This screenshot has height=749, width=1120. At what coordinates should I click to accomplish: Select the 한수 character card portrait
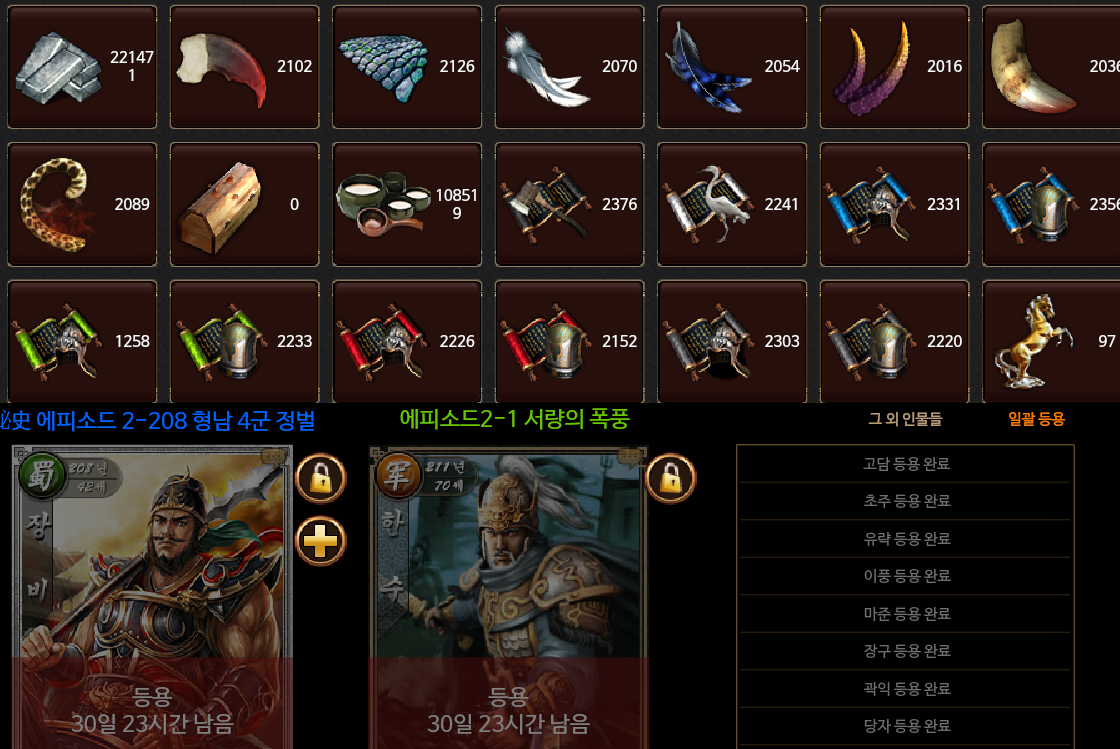508,598
